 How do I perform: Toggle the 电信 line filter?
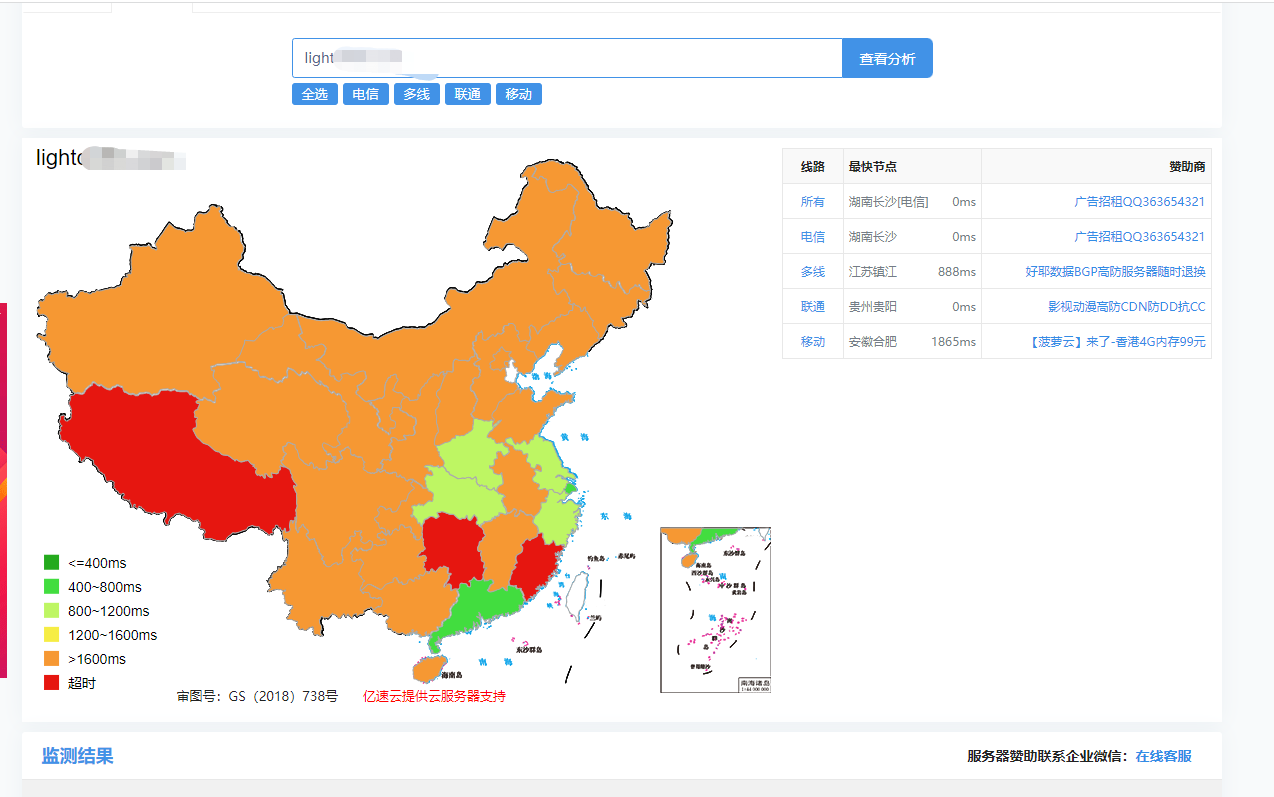tap(365, 94)
